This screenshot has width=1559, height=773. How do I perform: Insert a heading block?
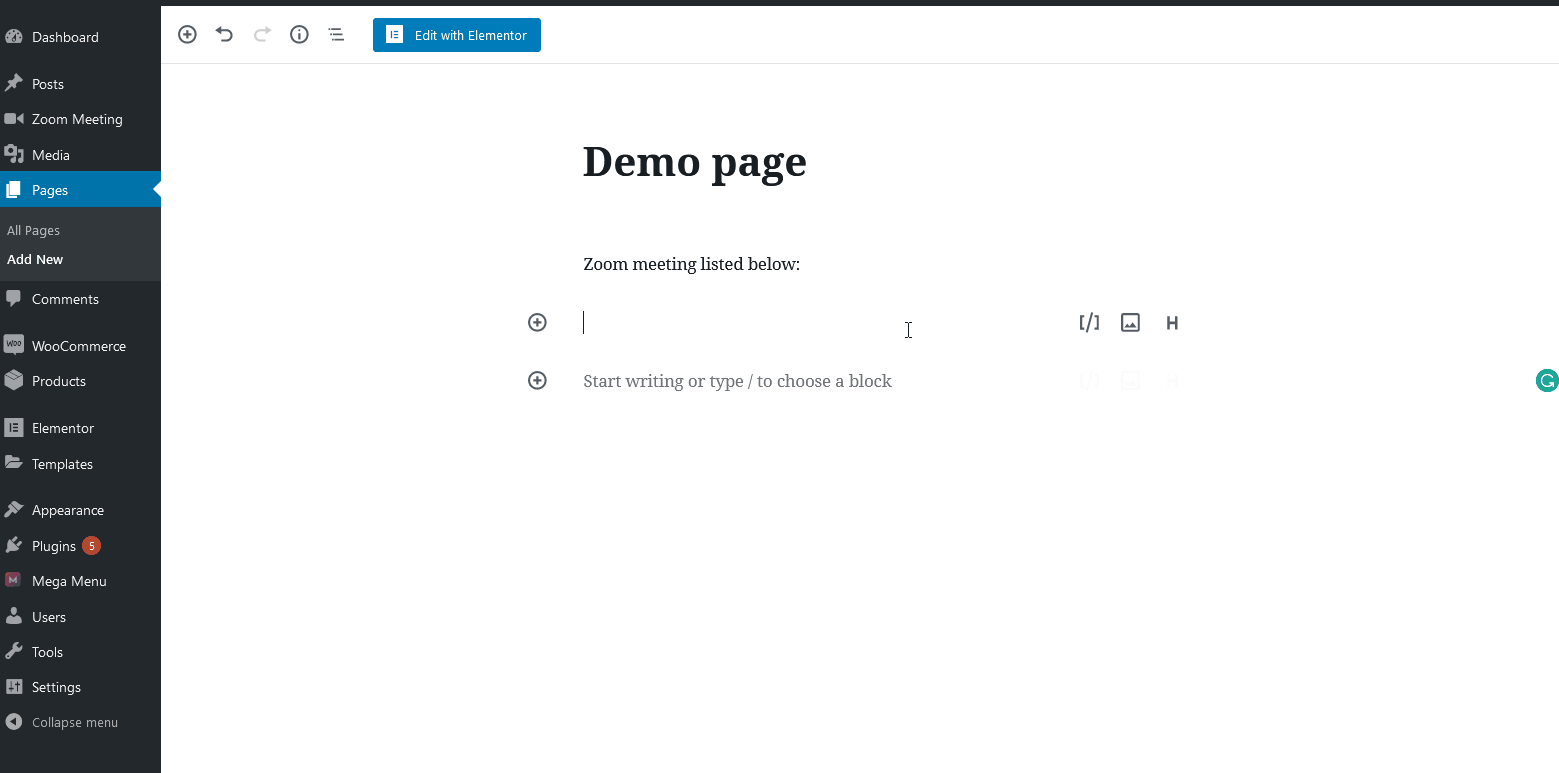pyautogui.click(x=1171, y=322)
